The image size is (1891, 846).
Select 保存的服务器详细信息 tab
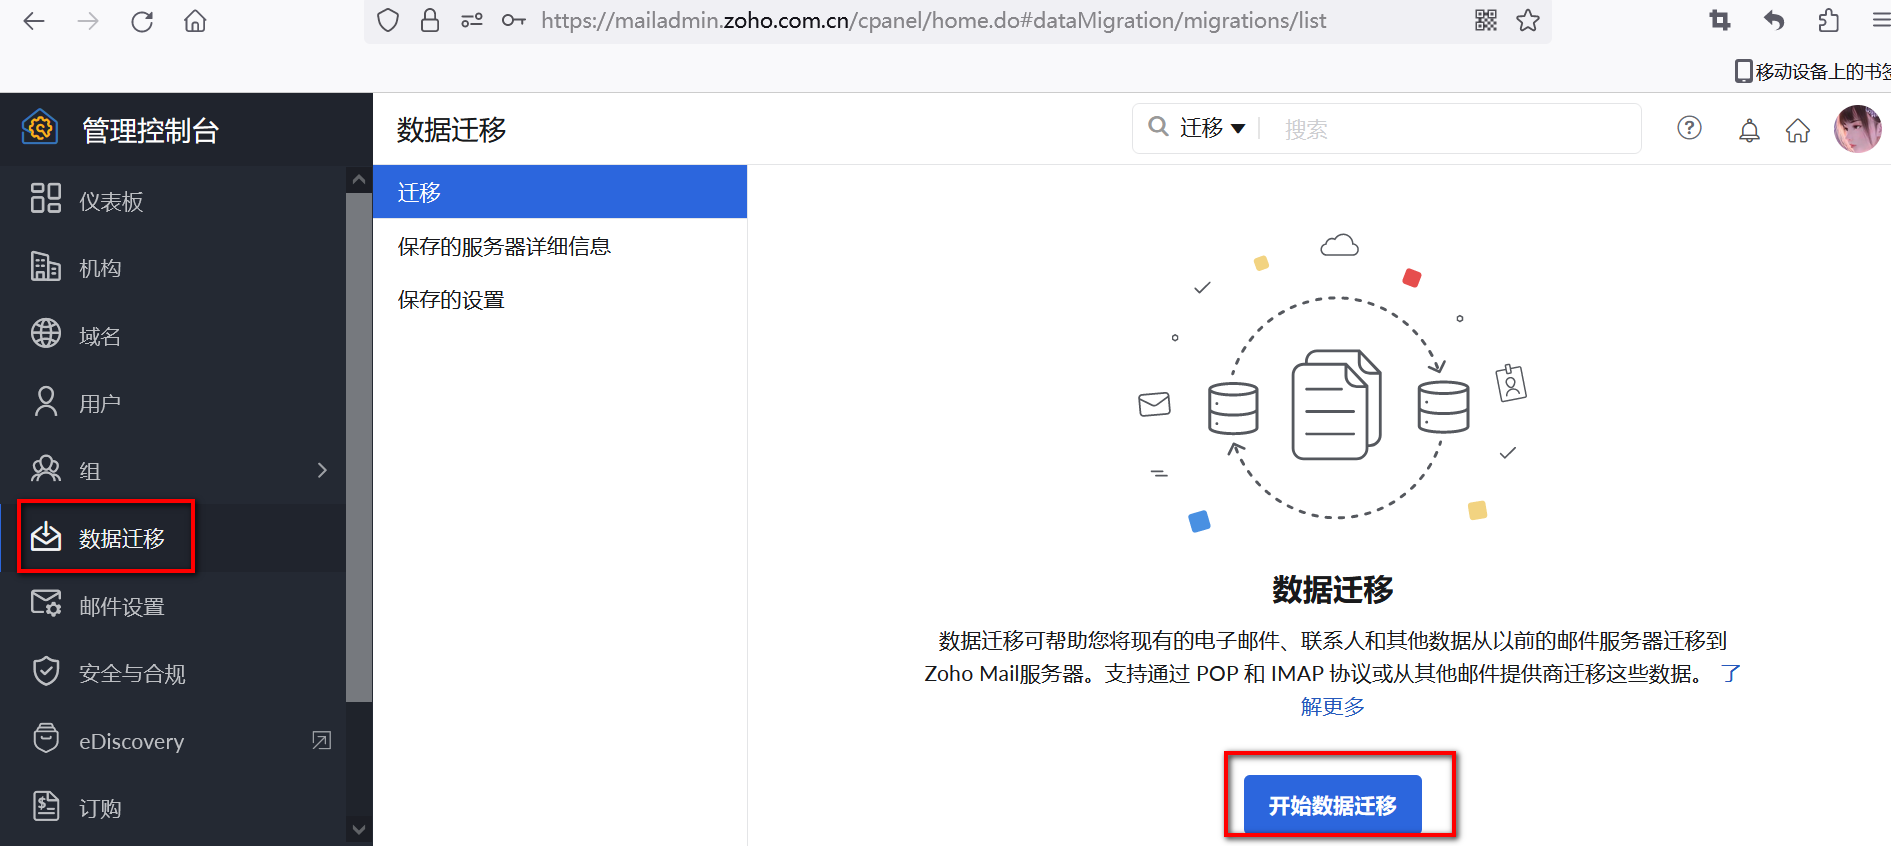tap(560, 246)
